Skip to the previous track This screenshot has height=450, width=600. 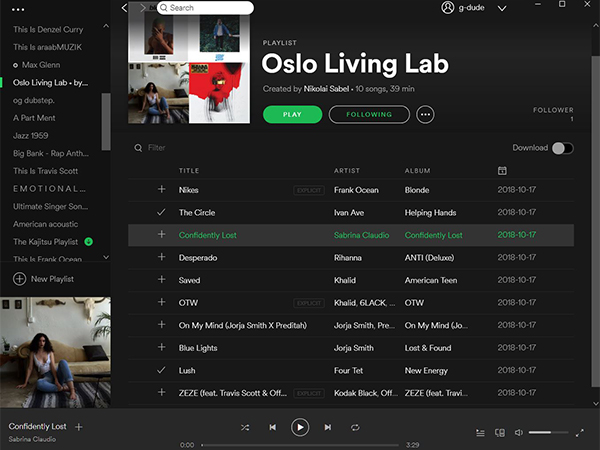(272, 427)
